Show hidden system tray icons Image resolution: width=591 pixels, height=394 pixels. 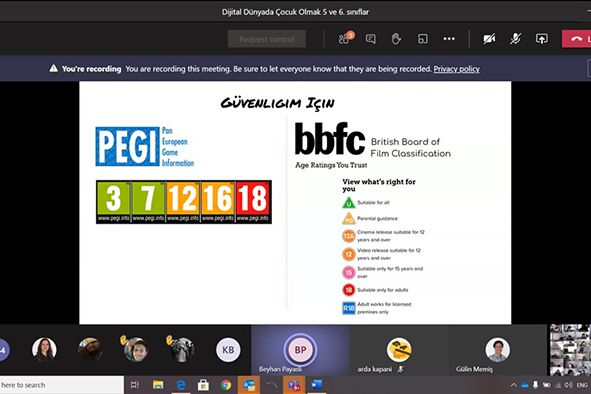point(513,385)
